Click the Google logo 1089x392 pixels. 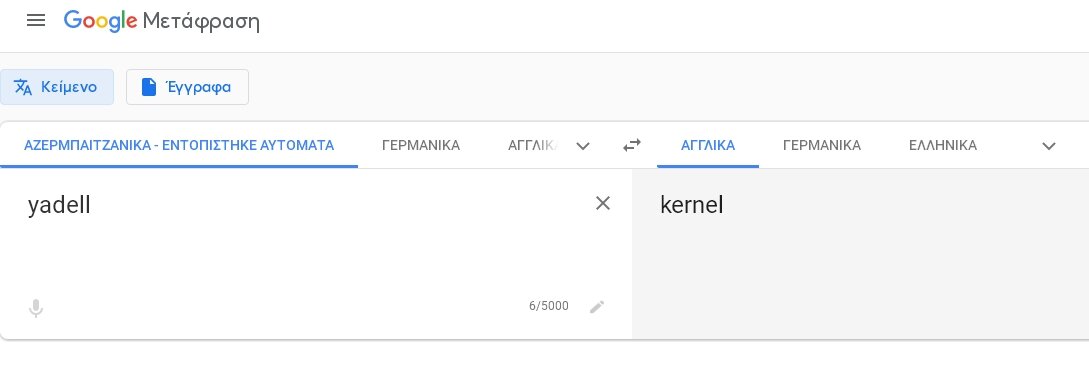point(100,21)
